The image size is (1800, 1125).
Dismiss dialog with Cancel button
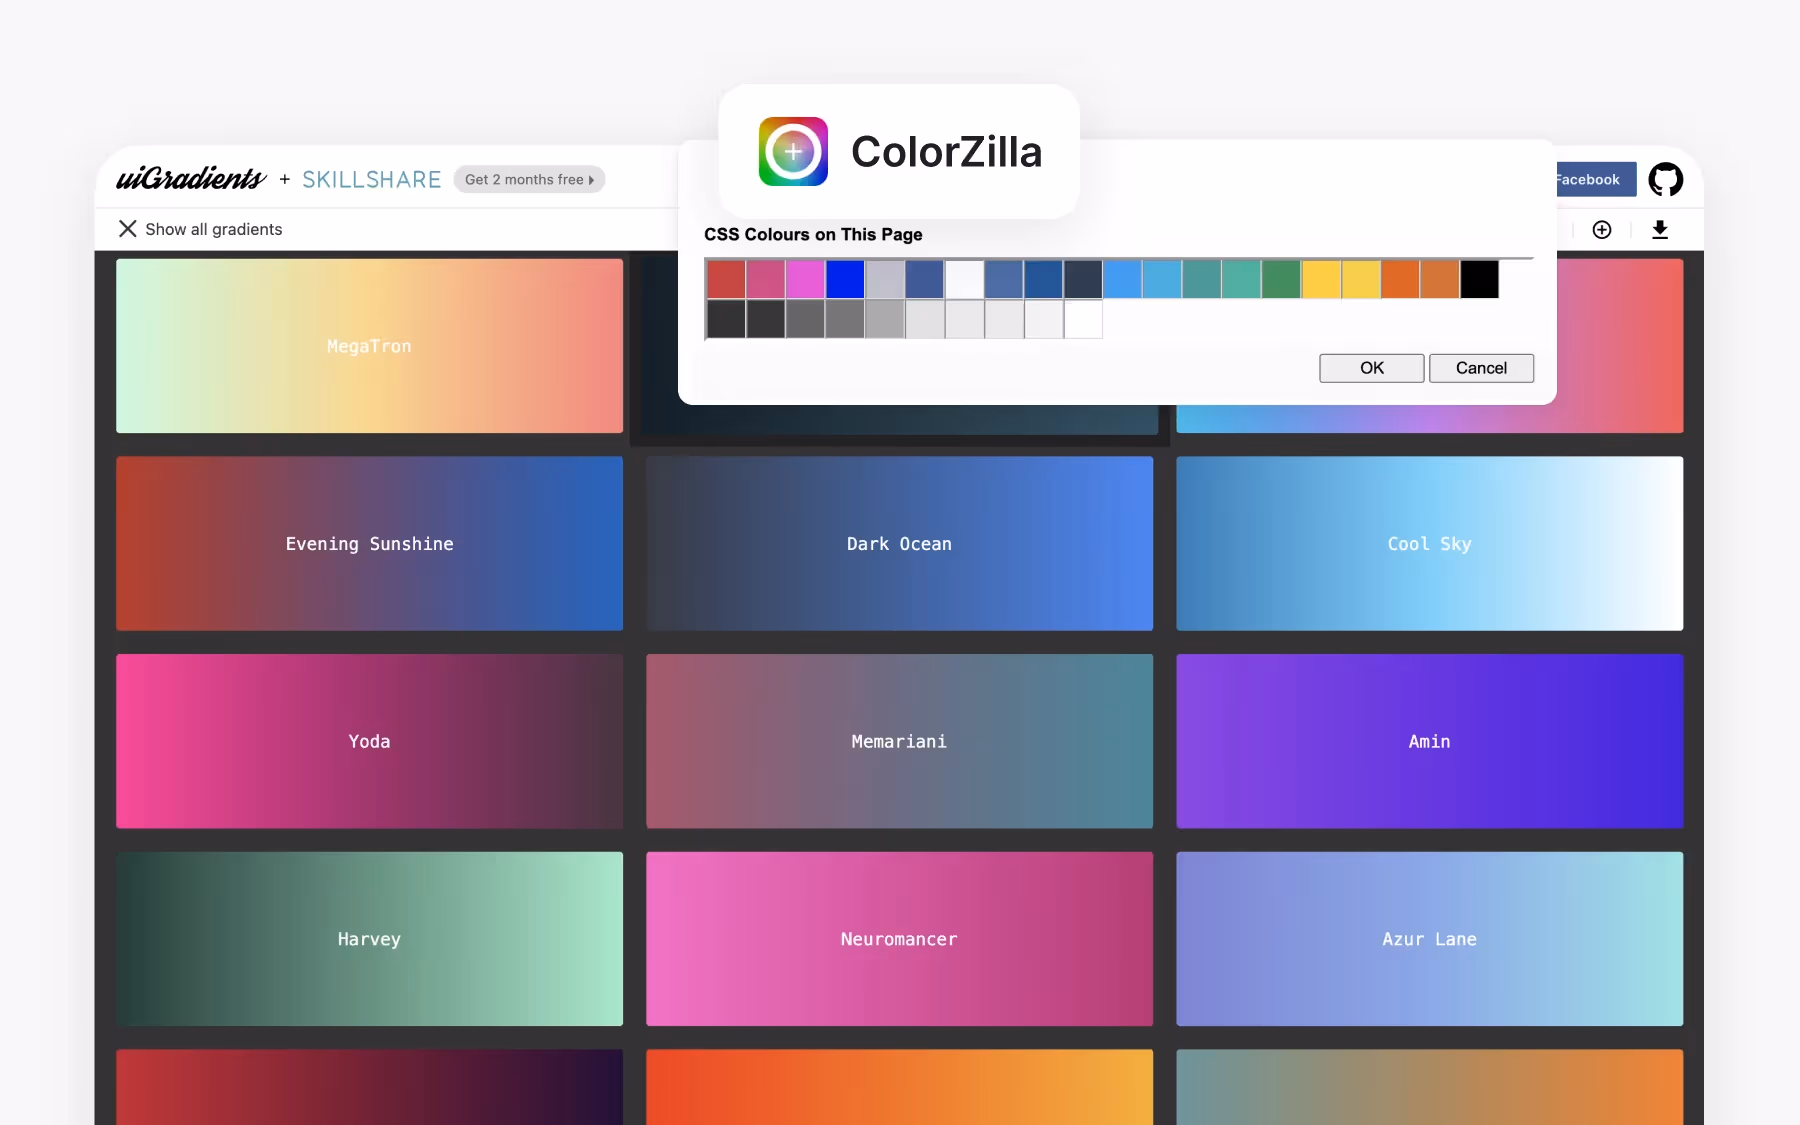(1481, 368)
